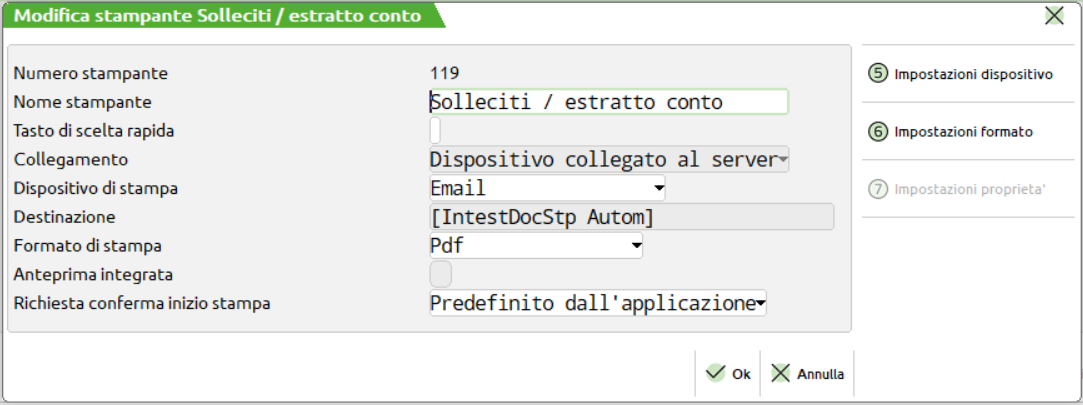Select the Impostazioni proprieta' entry

click(969, 190)
